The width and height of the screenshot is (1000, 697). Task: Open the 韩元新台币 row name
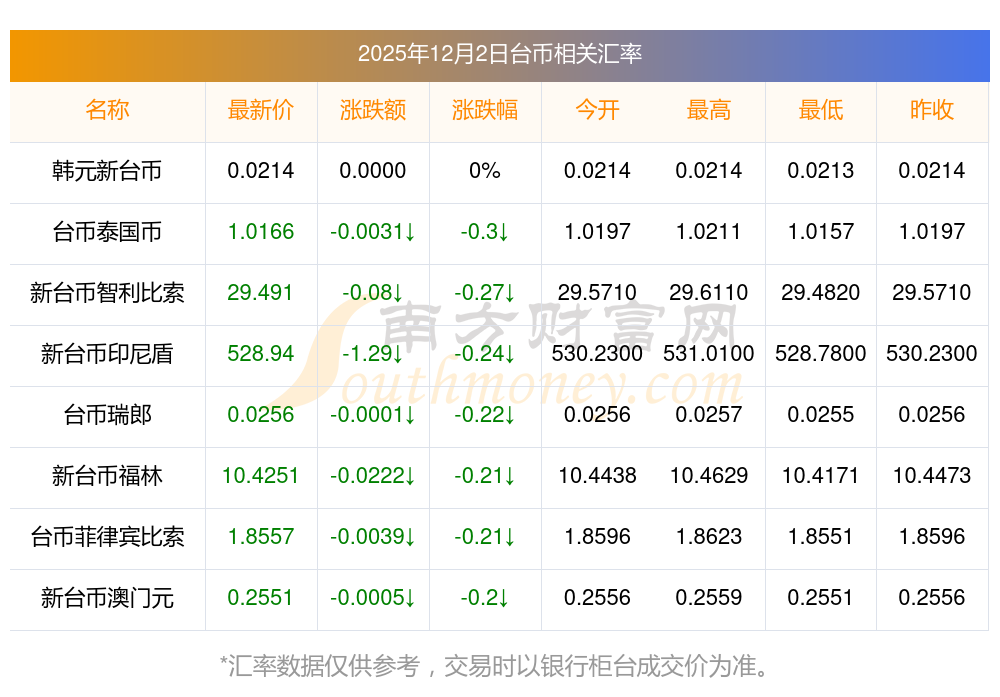[x=107, y=171]
